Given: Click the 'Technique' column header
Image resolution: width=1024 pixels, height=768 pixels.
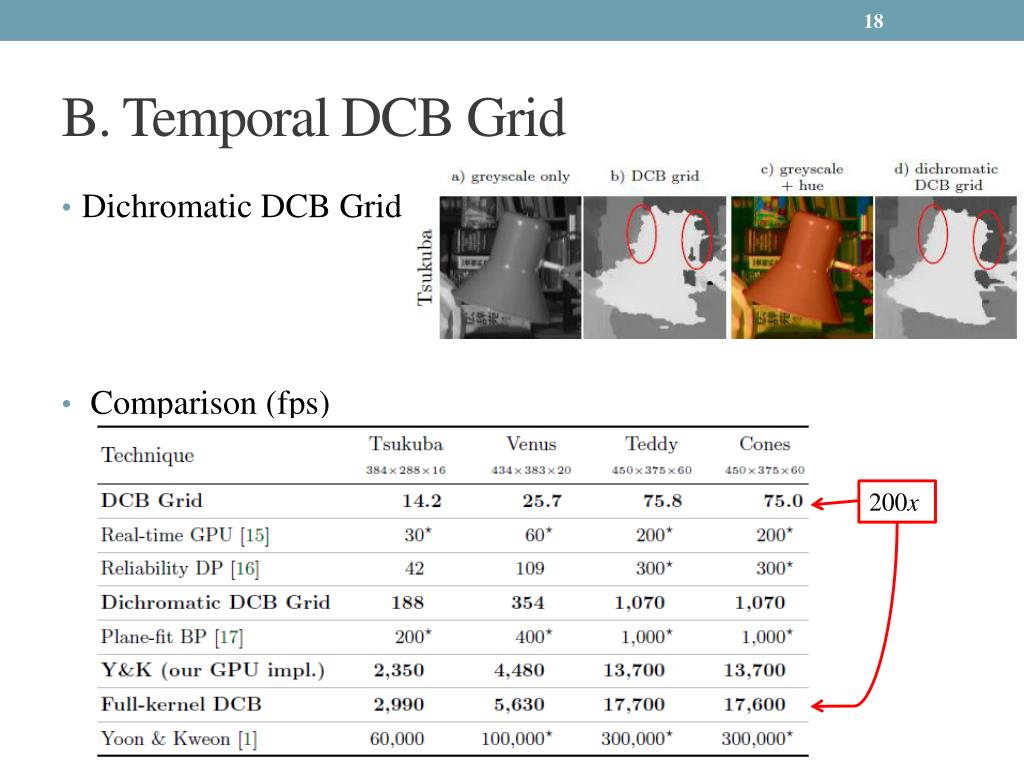Looking at the screenshot, I should [x=148, y=455].
